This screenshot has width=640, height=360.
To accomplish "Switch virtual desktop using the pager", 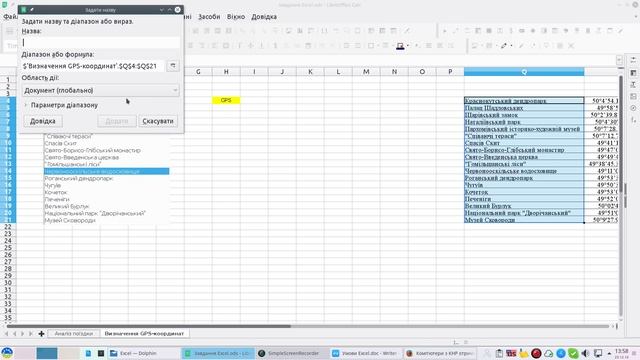I will [x=47, y=353].
